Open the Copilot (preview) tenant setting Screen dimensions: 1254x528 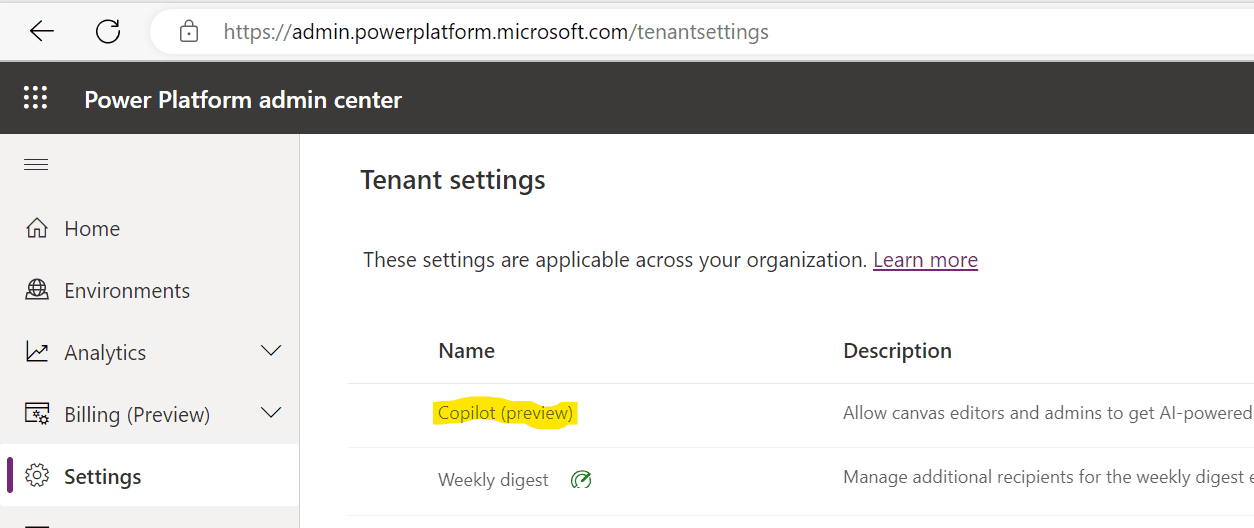pos(505,413)
